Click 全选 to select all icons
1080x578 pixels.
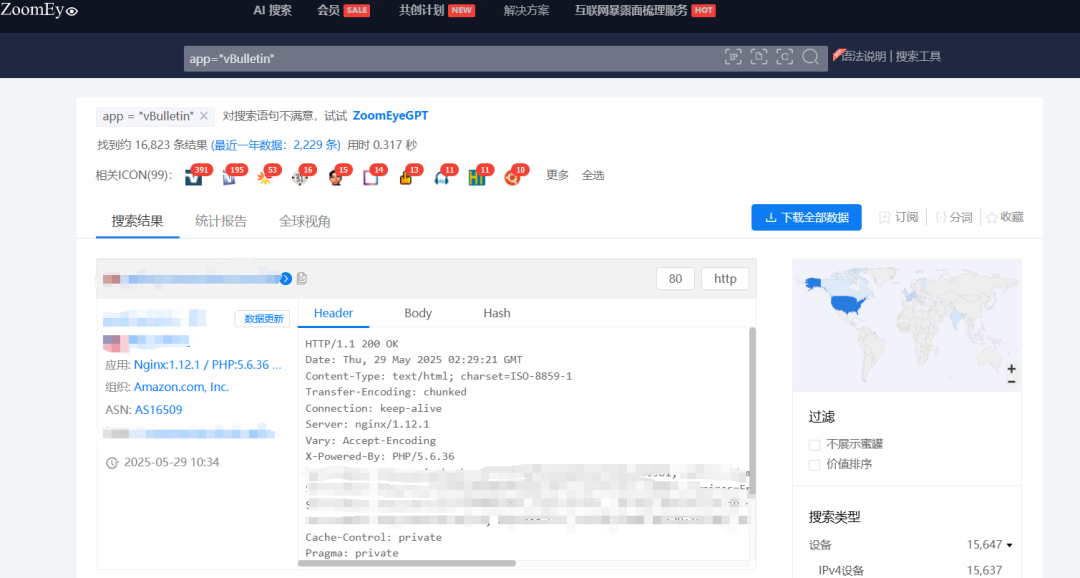(592, 175)
